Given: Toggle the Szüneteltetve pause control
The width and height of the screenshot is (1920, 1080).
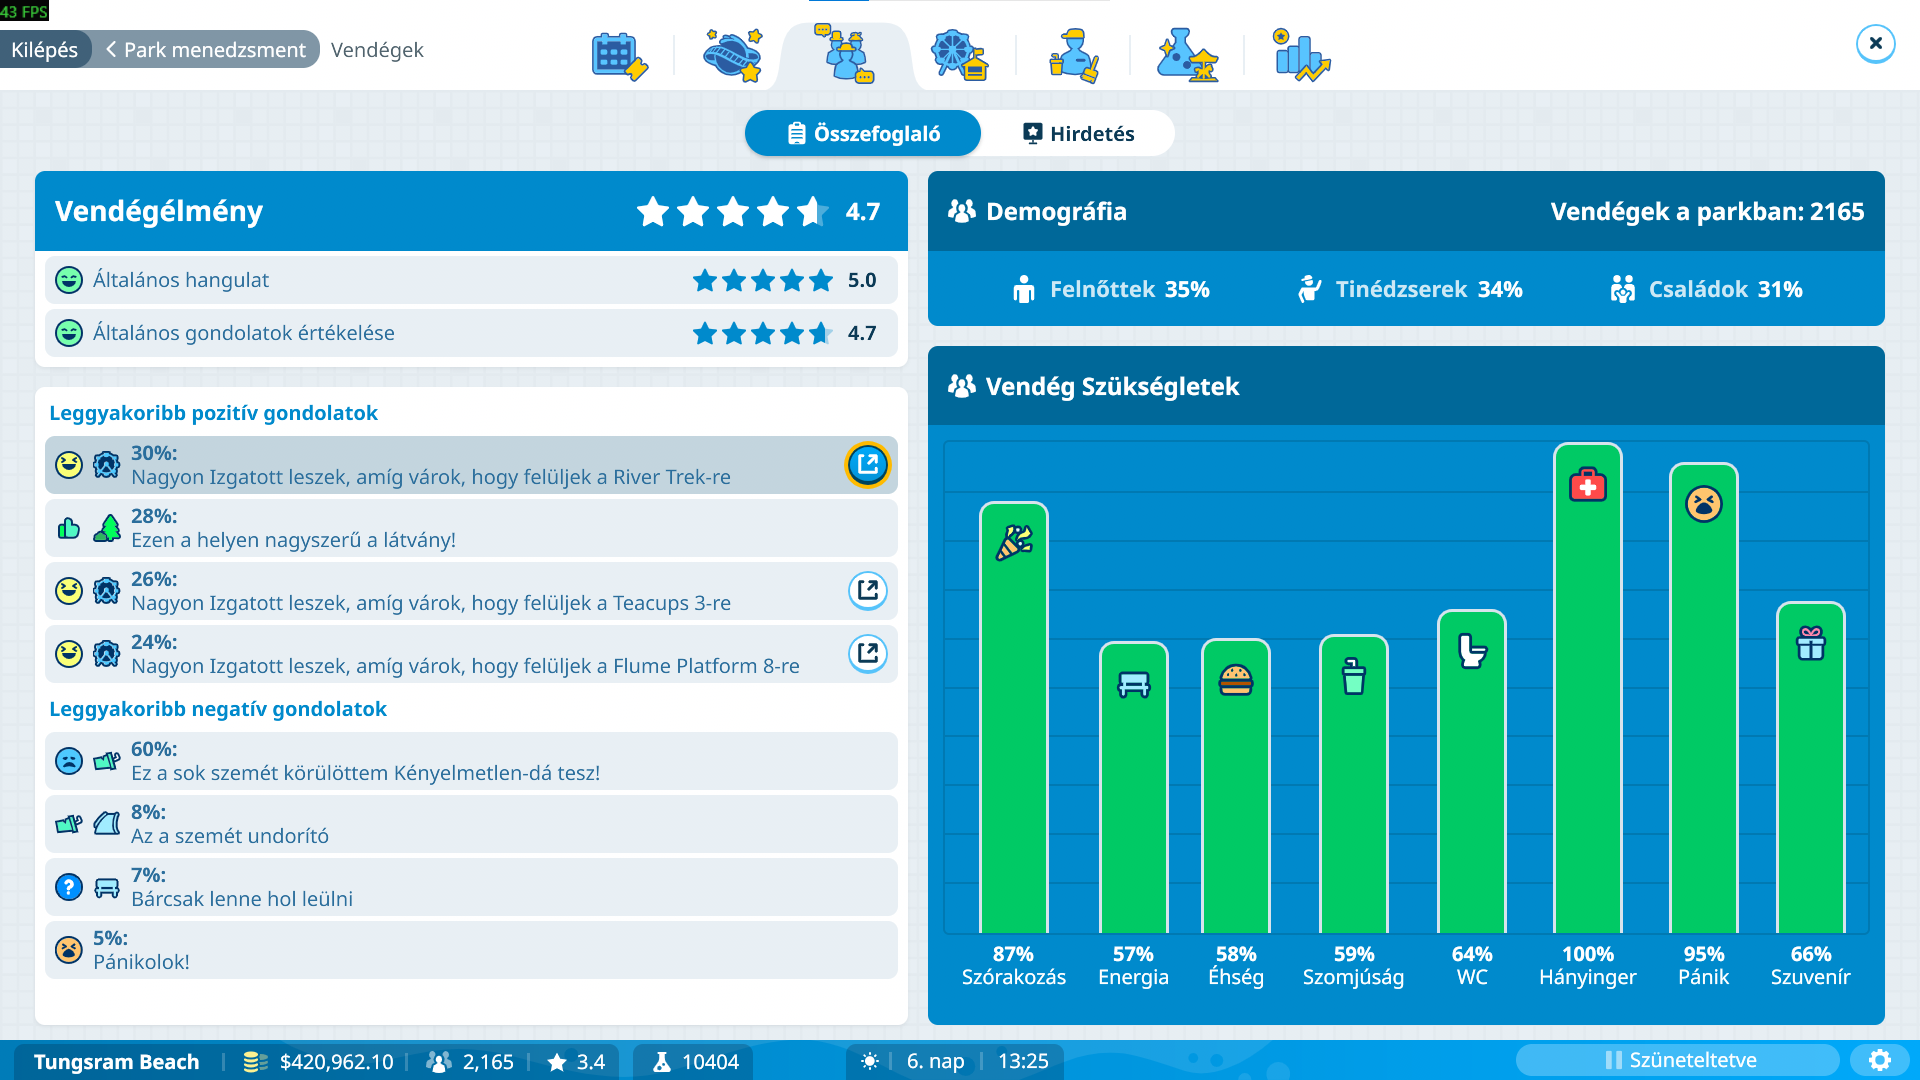Looking at the screenshot, I should (x=1678, y=1060).
